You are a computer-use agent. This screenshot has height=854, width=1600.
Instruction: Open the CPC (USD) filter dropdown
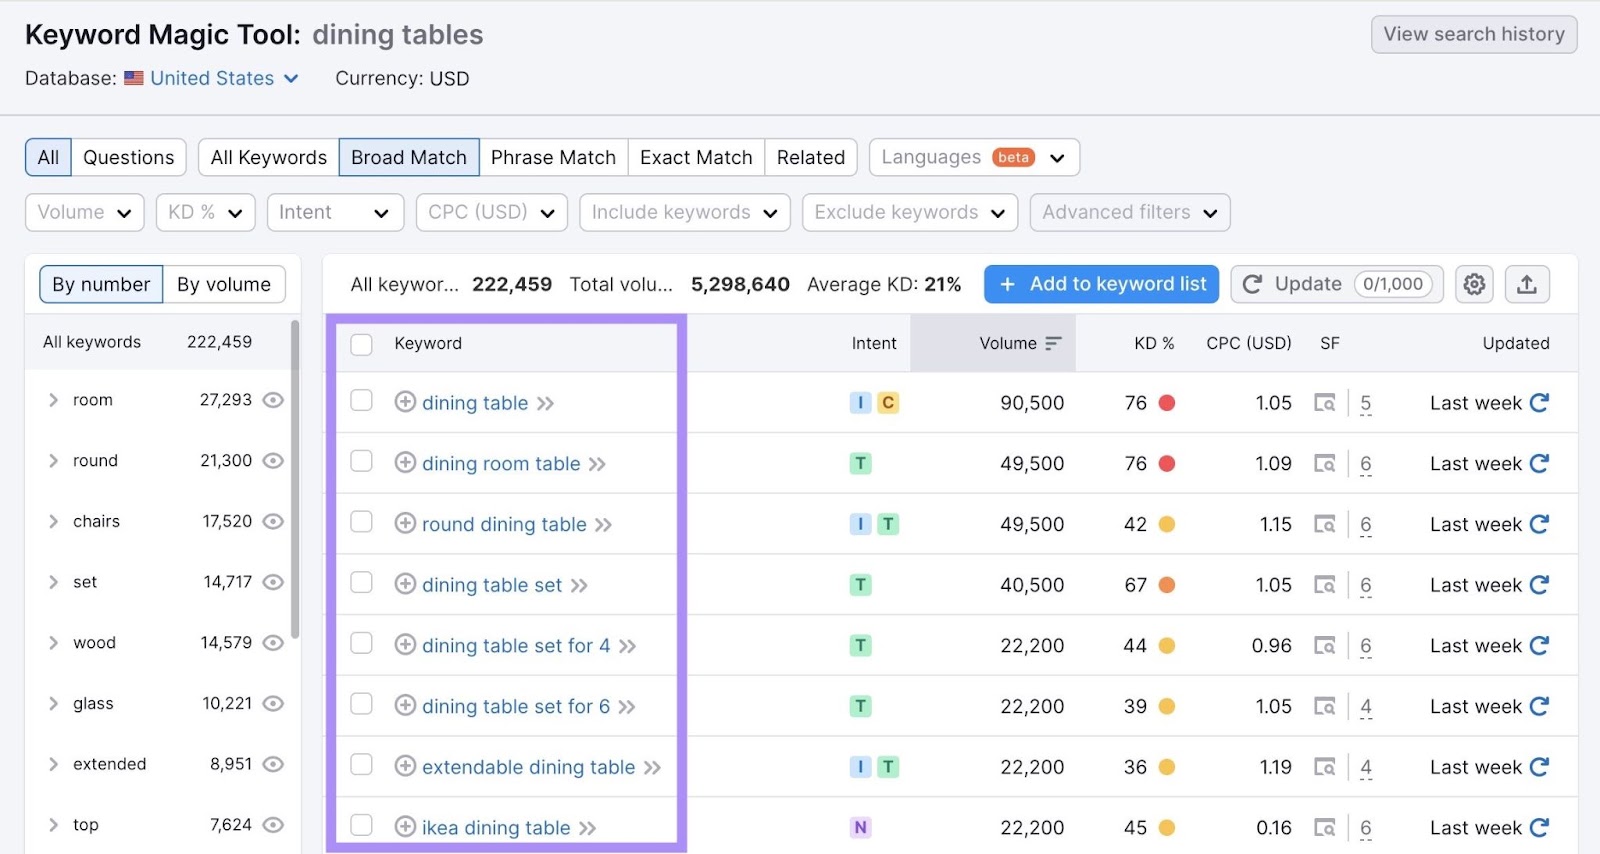(x=492, y=212)
